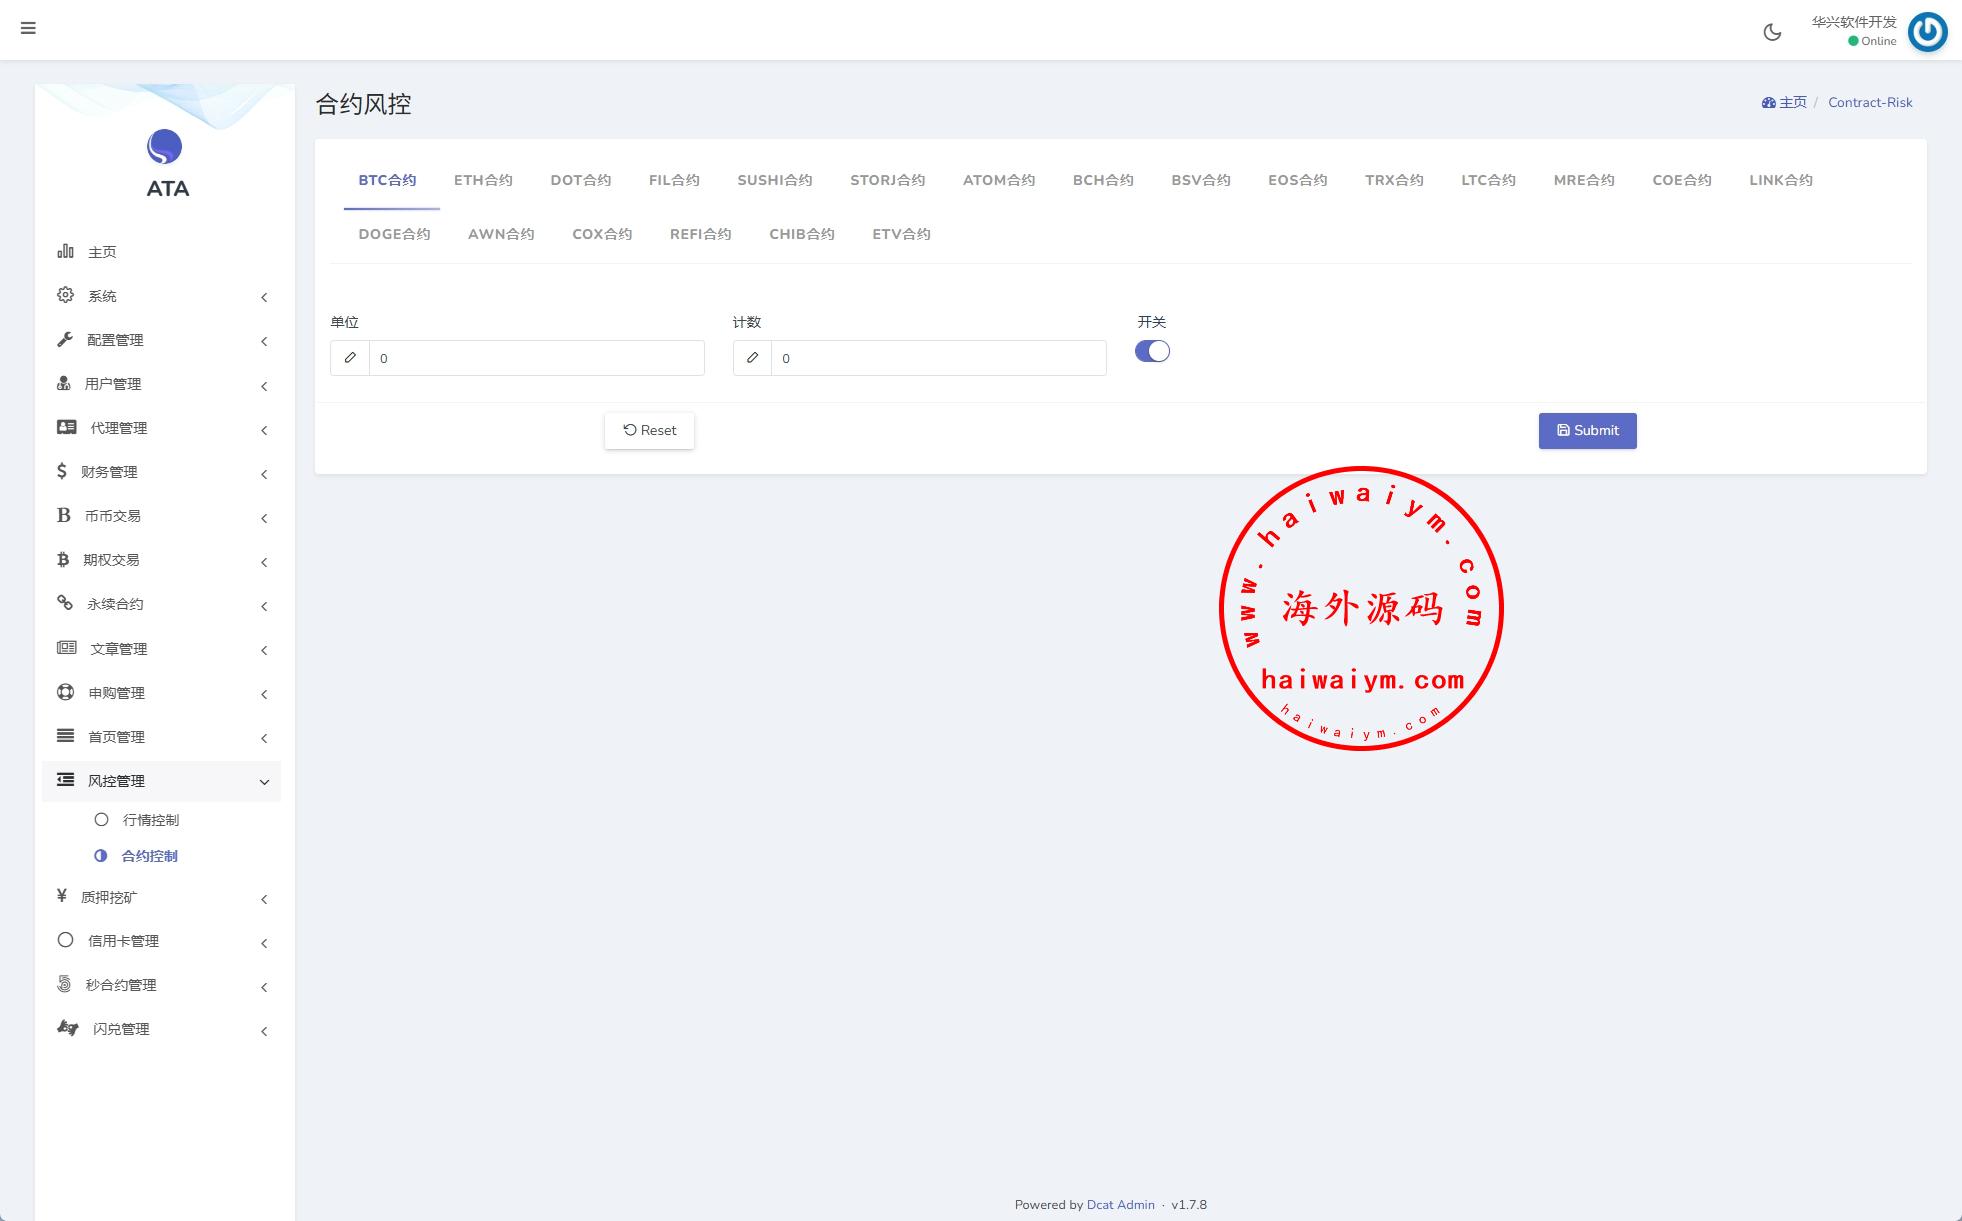Click the 配置管理 wrench icon
Viewport: 1962px width, 1221px height.
tap(65, 339)
